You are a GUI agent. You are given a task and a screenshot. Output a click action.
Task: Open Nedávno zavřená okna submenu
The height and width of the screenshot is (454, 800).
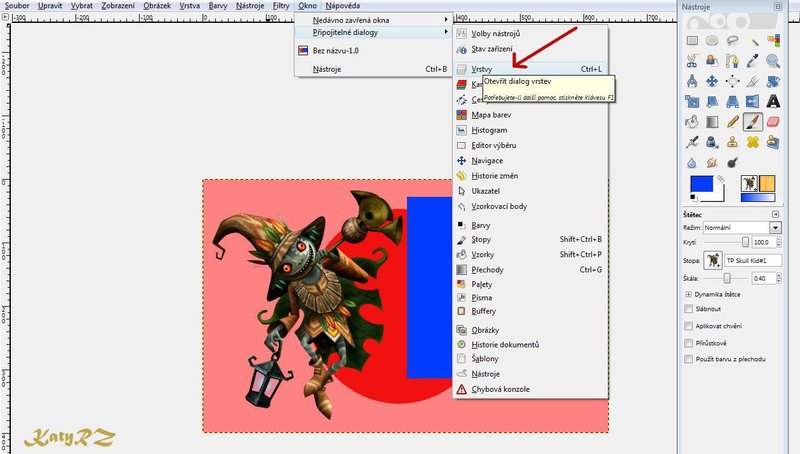click(374, 20)
